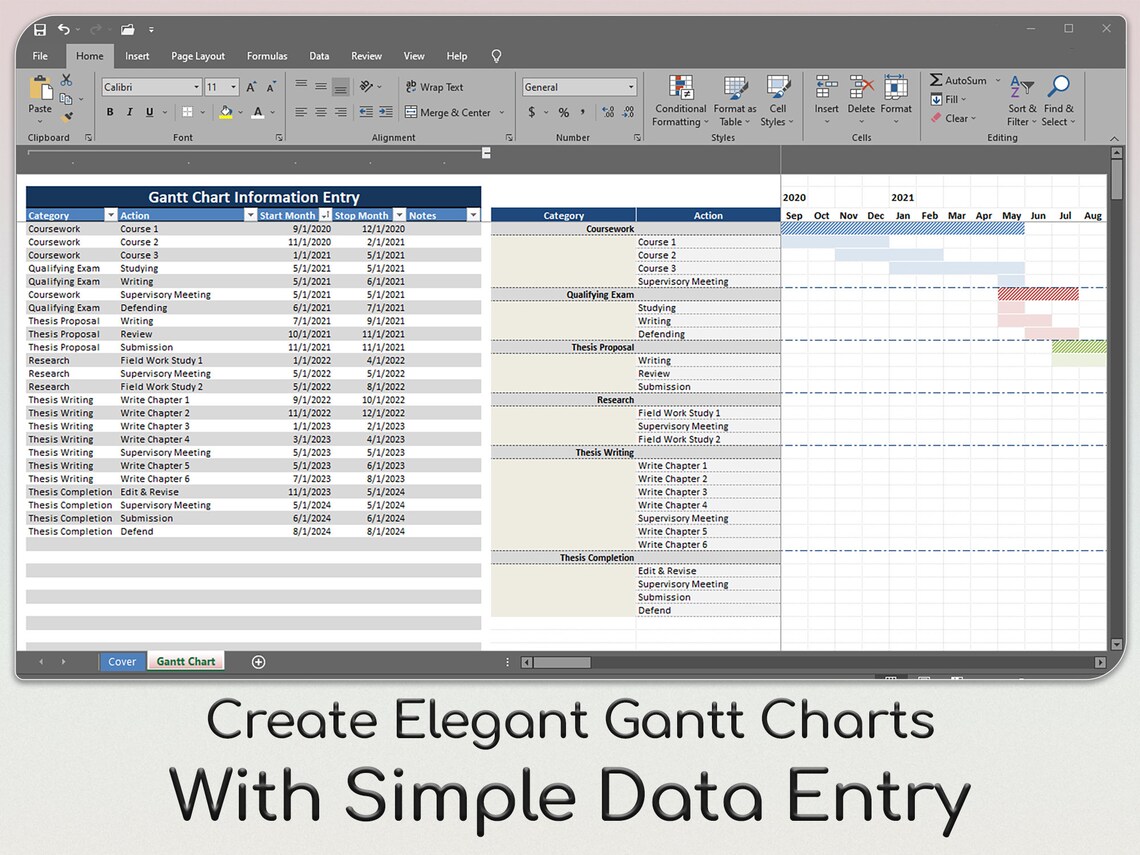Screen dimensions: 1140x855
Task: Open the Cover sheet tab
Action: coord(122,661)
